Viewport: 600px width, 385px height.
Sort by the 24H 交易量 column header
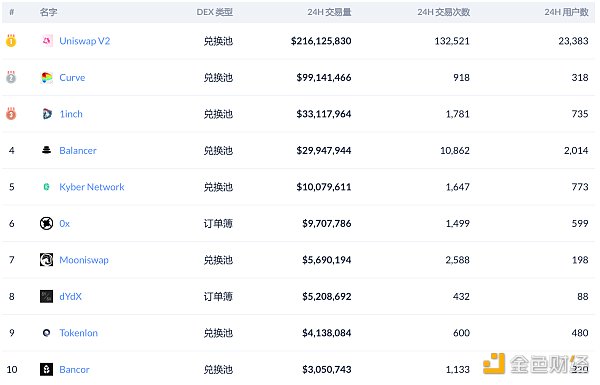coord(329,12)
